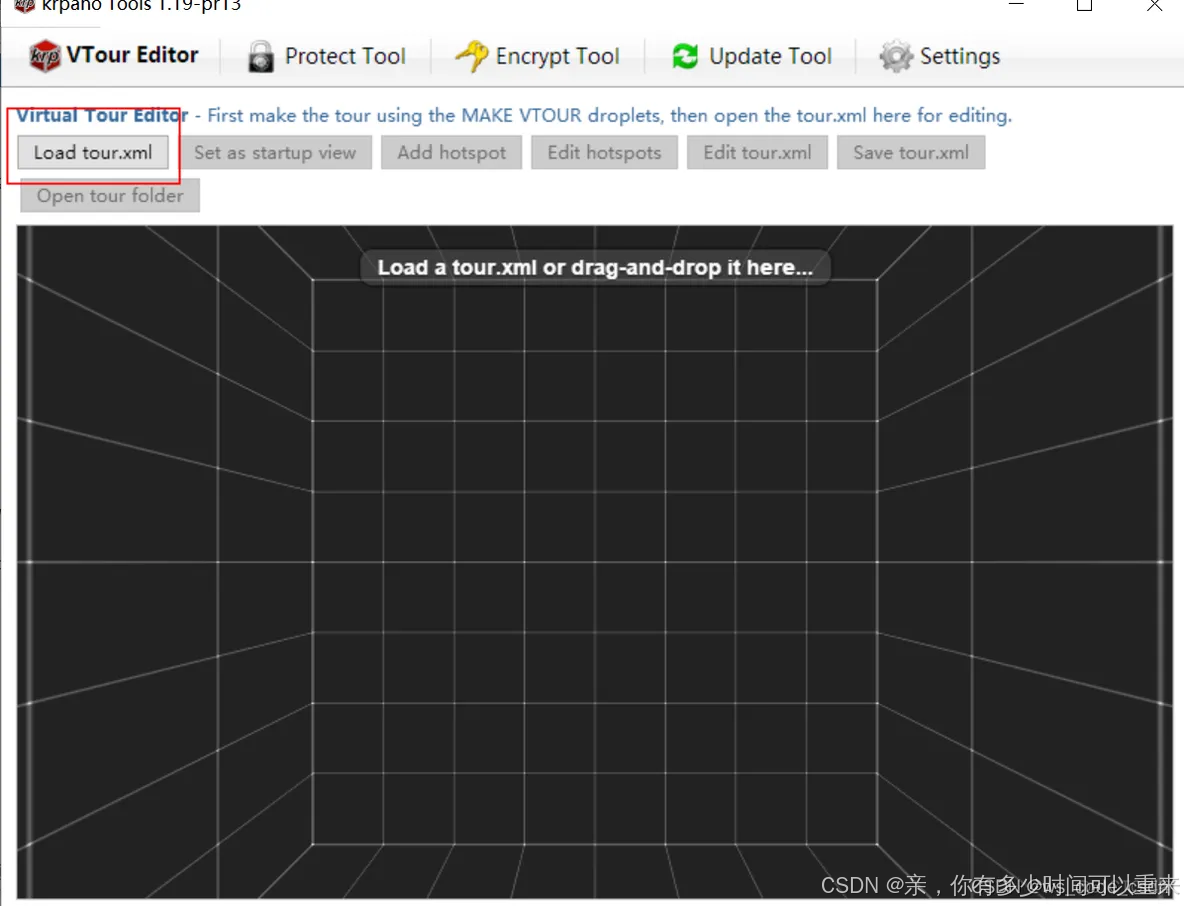Click the Virtual Tour Editor heading text

pyautogui.click(x=102, y=116)
